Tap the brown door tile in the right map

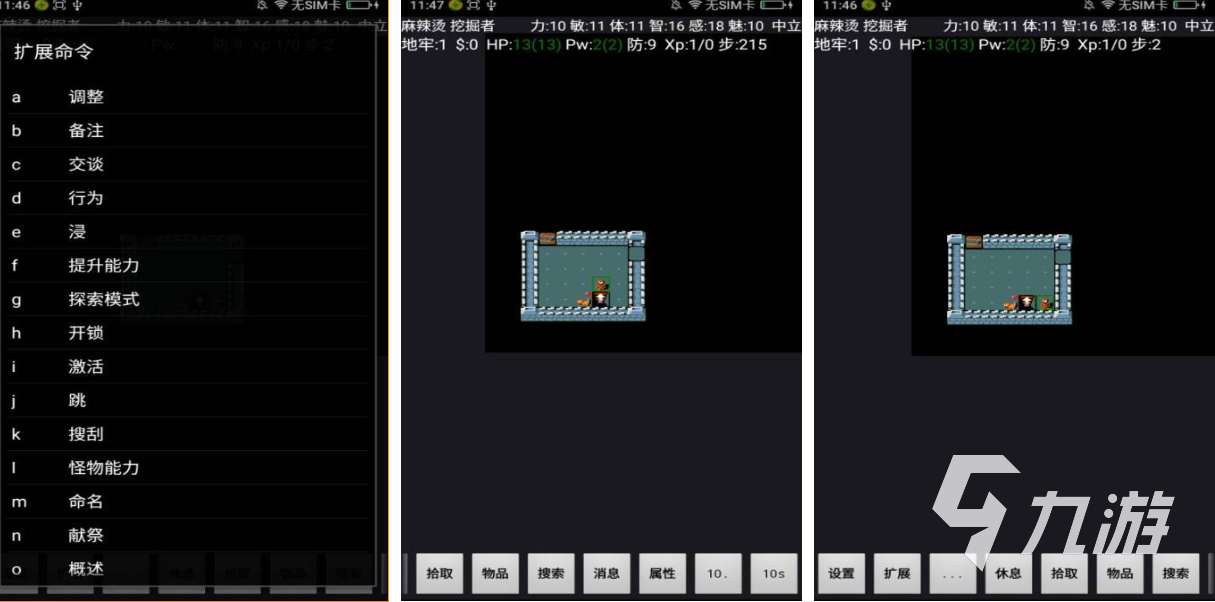[x=974, y=241]
